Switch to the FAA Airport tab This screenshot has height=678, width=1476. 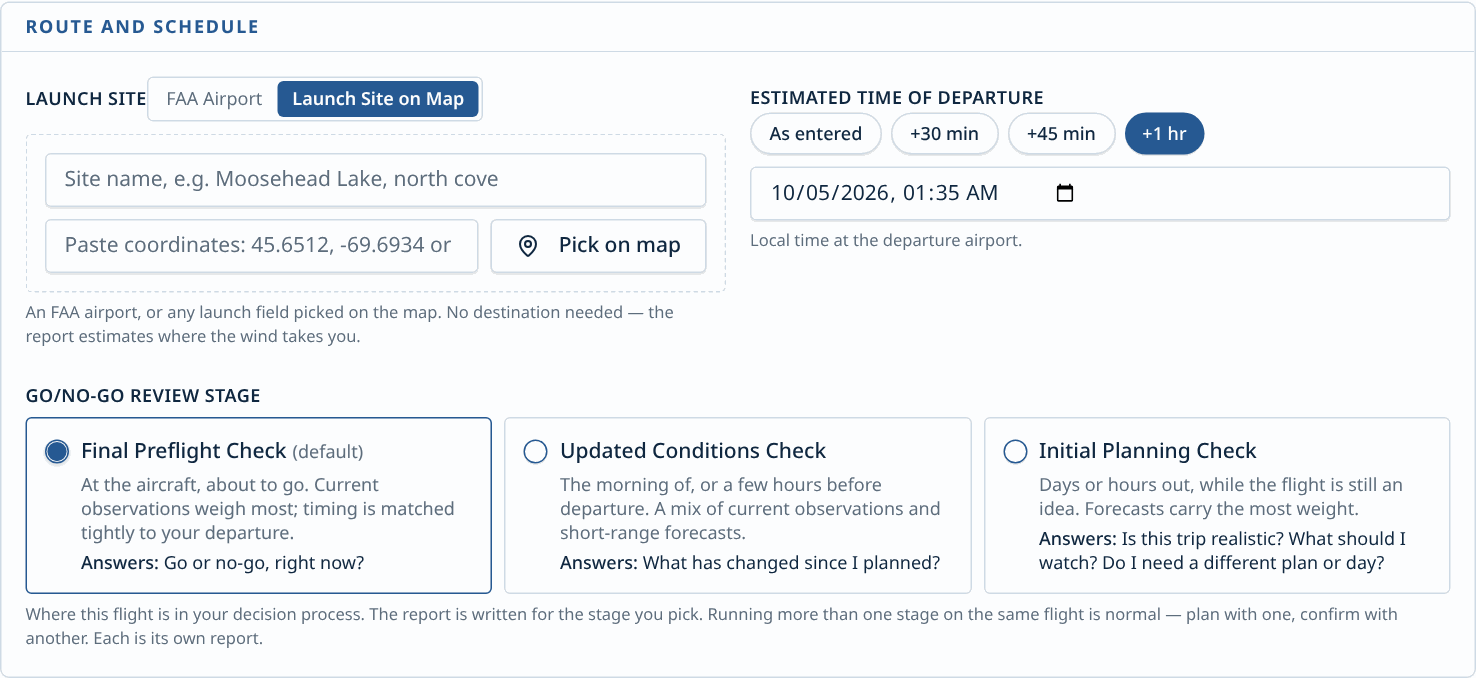pyautogui.click(x=214, y=99)
